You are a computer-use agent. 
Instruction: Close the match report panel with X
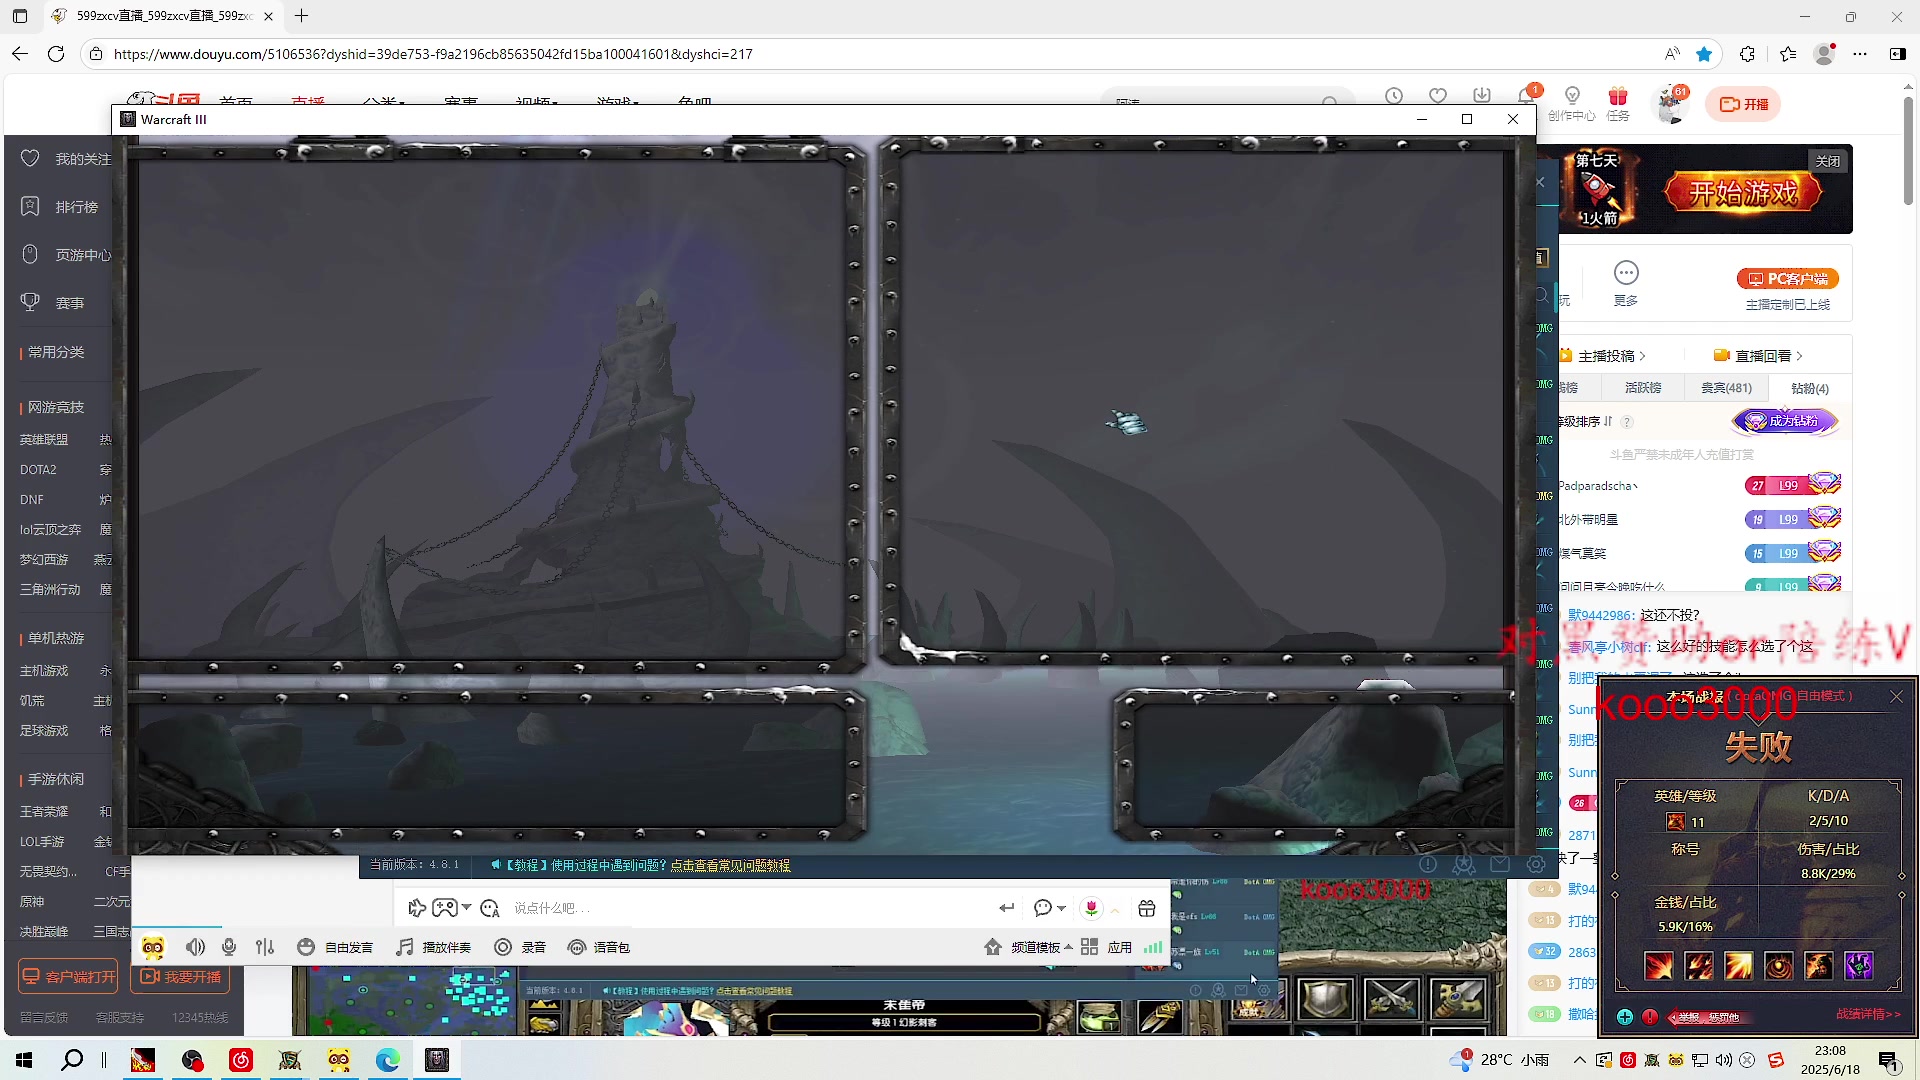[x=1896, y=697]
